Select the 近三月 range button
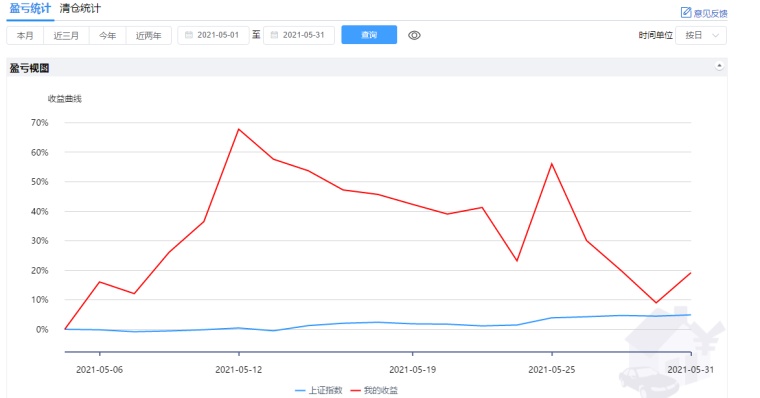Viewport: 760px width, 398px height. 66,35
